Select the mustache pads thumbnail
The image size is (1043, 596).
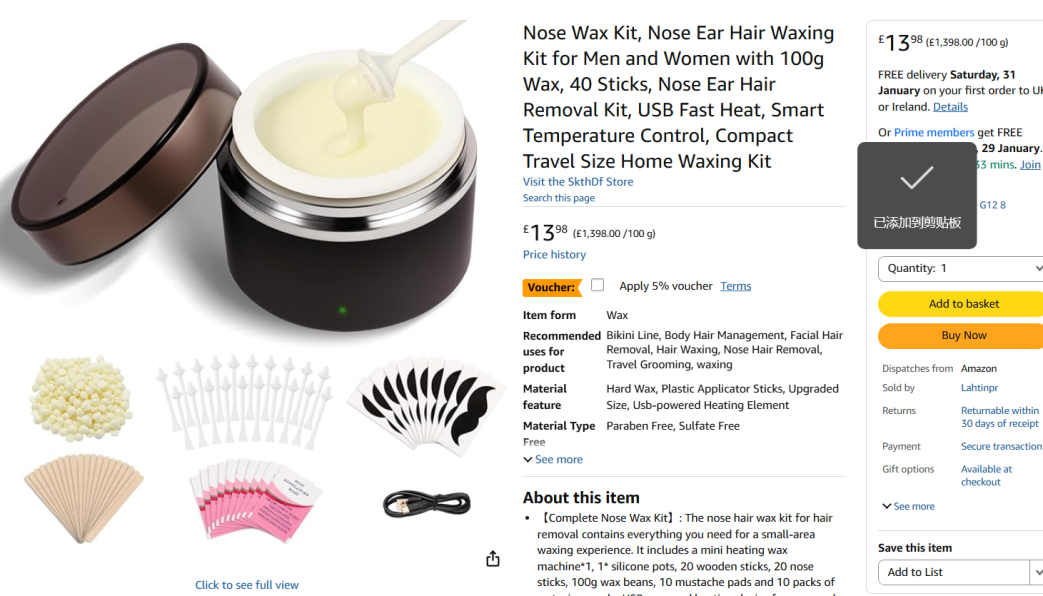click(x=426, y=406)
